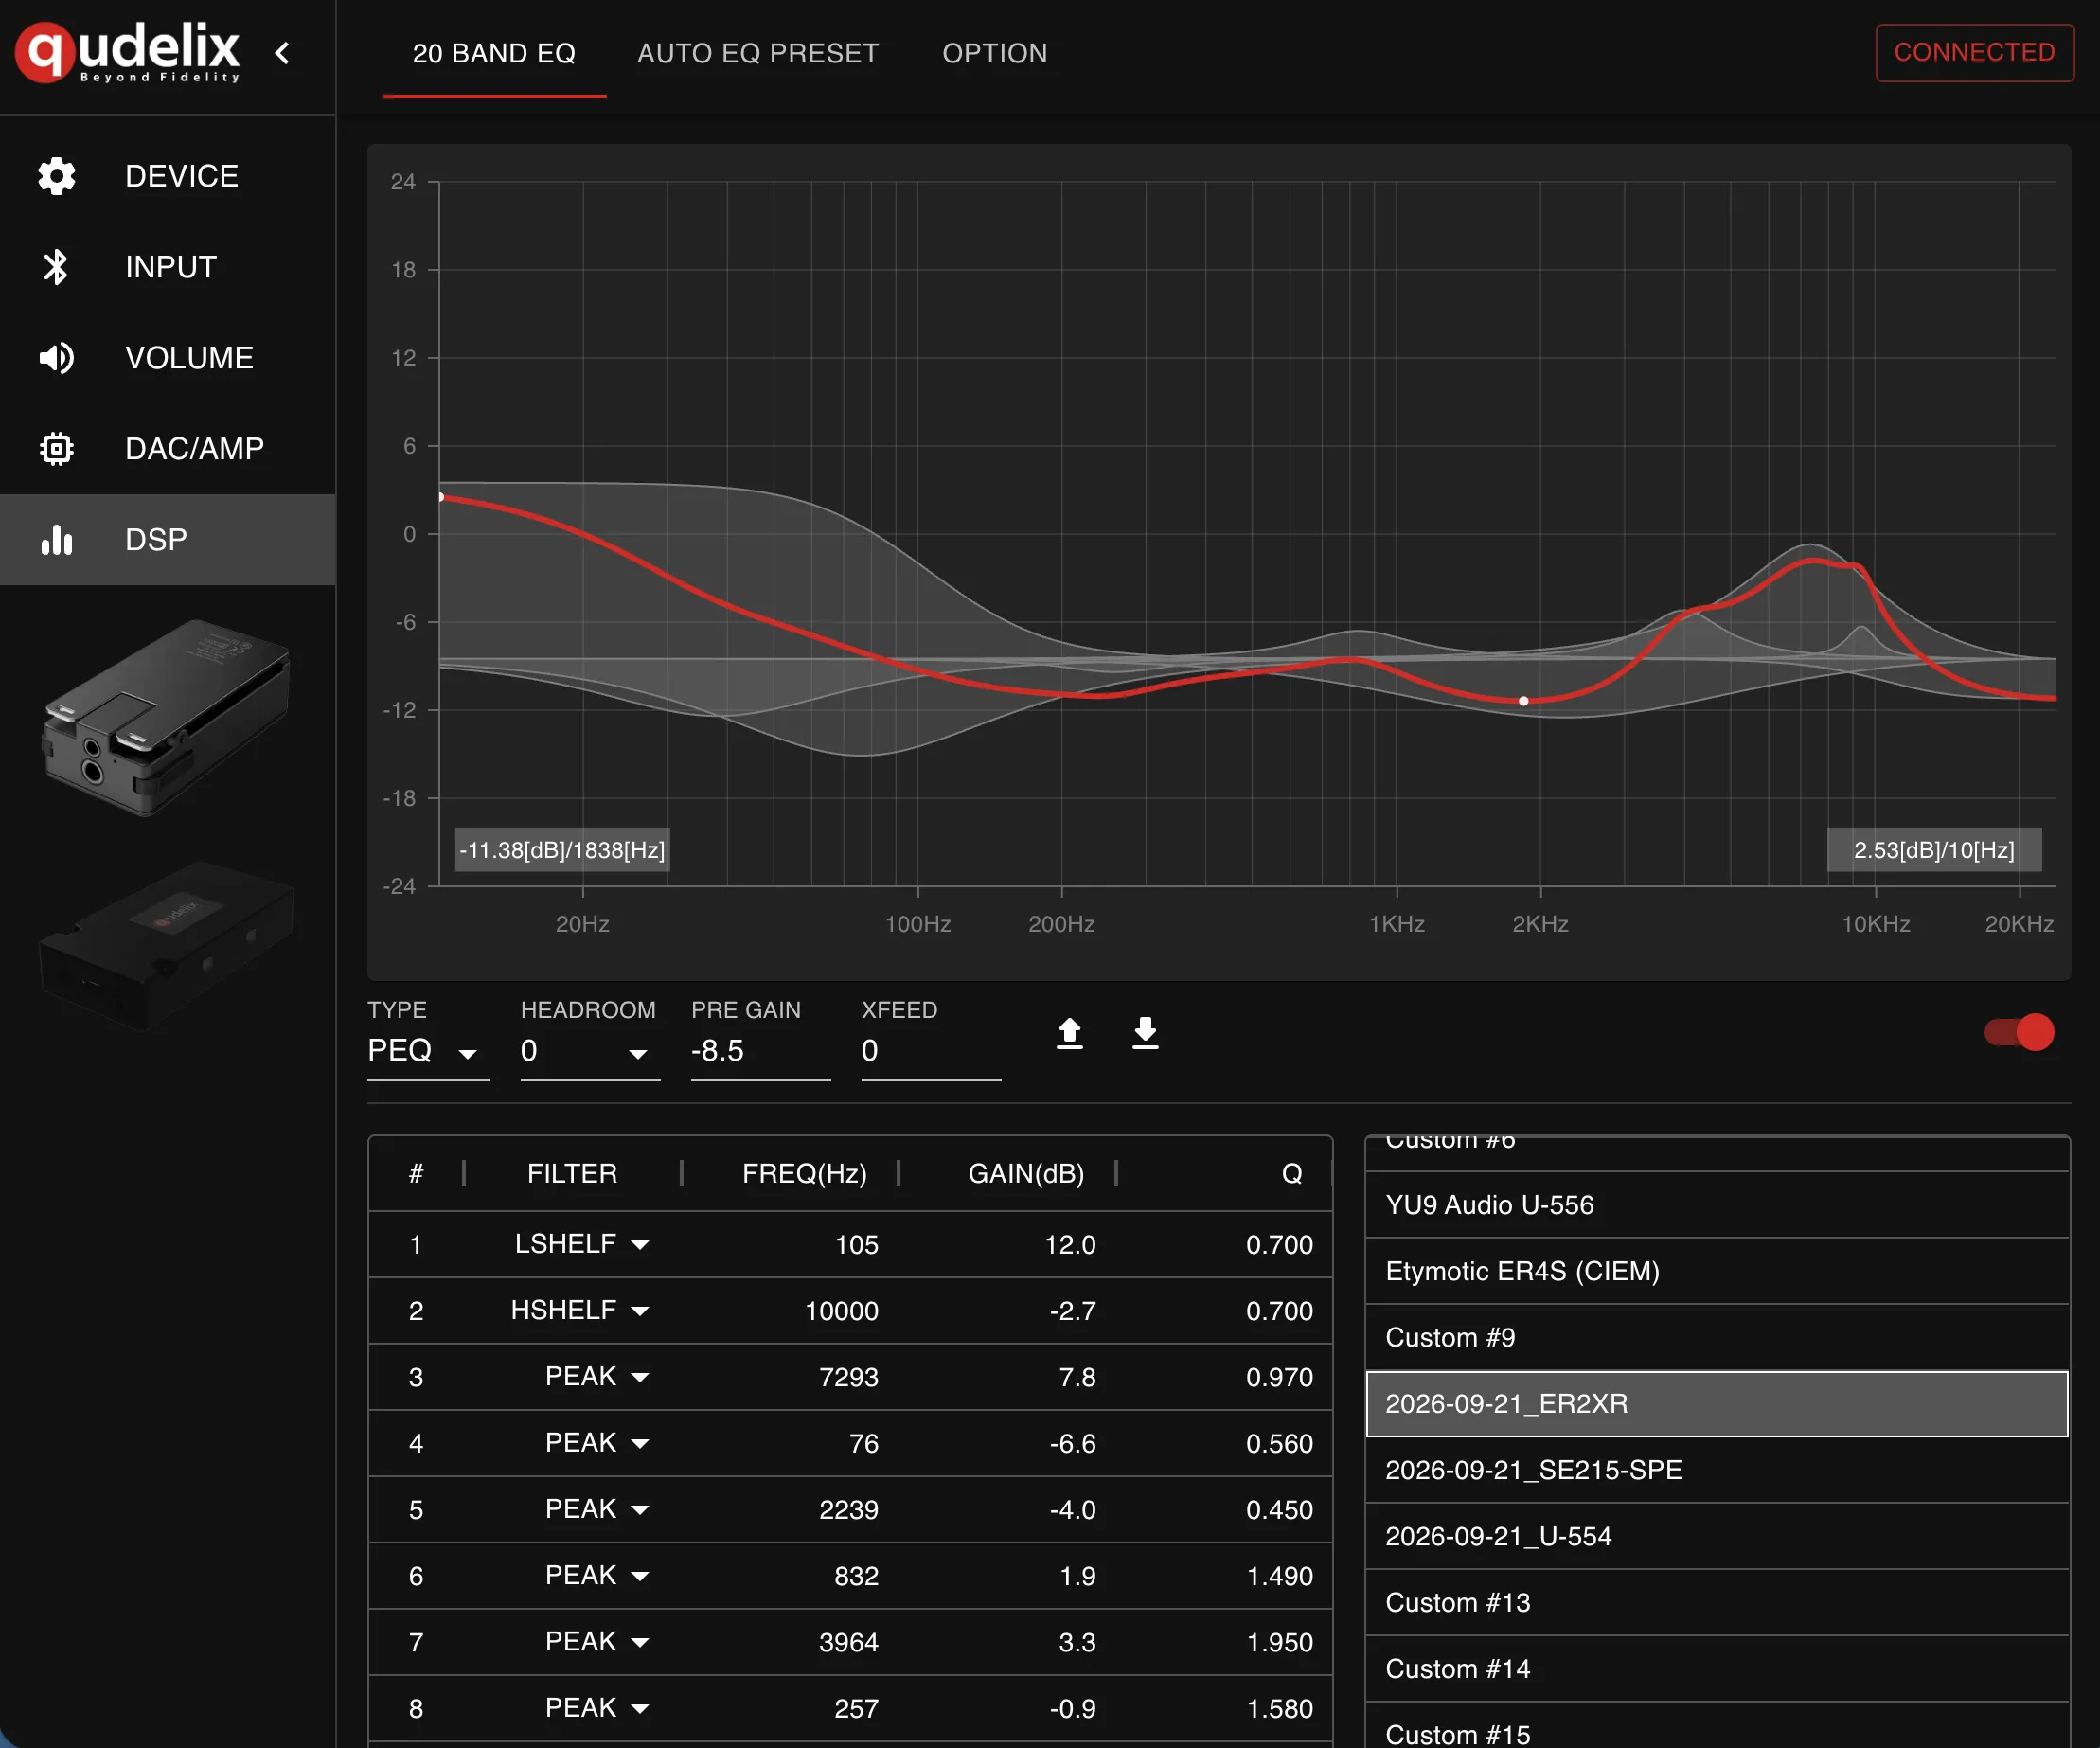Click band 4 Q value 0.560

pos(1280,1443)
